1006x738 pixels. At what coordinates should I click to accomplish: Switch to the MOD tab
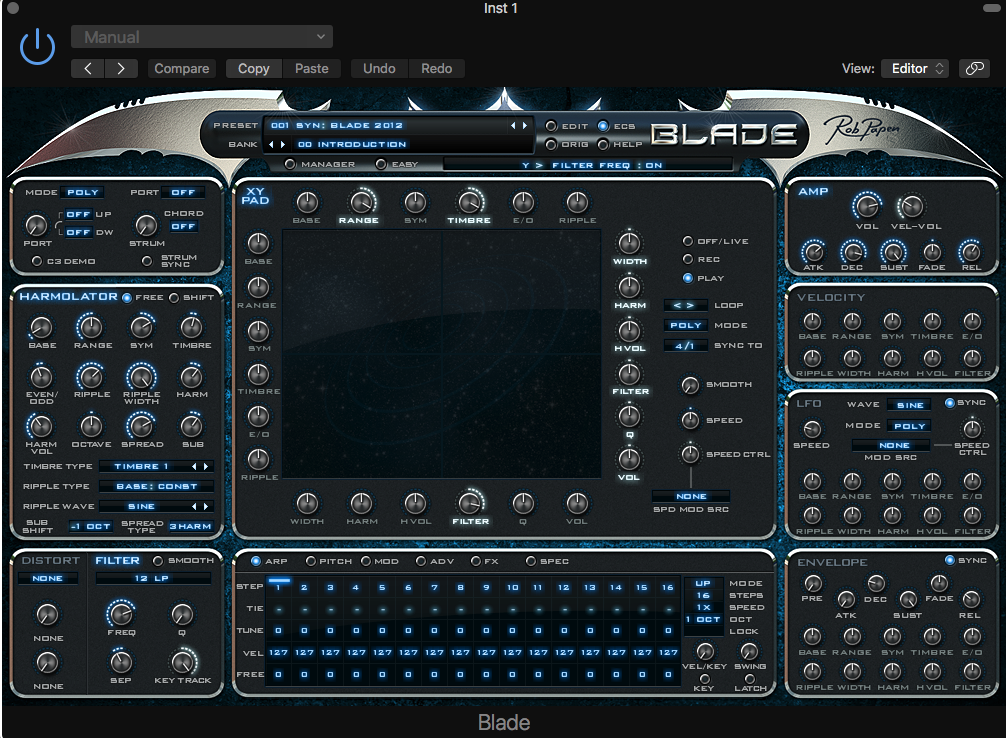(x=366, y=561)
